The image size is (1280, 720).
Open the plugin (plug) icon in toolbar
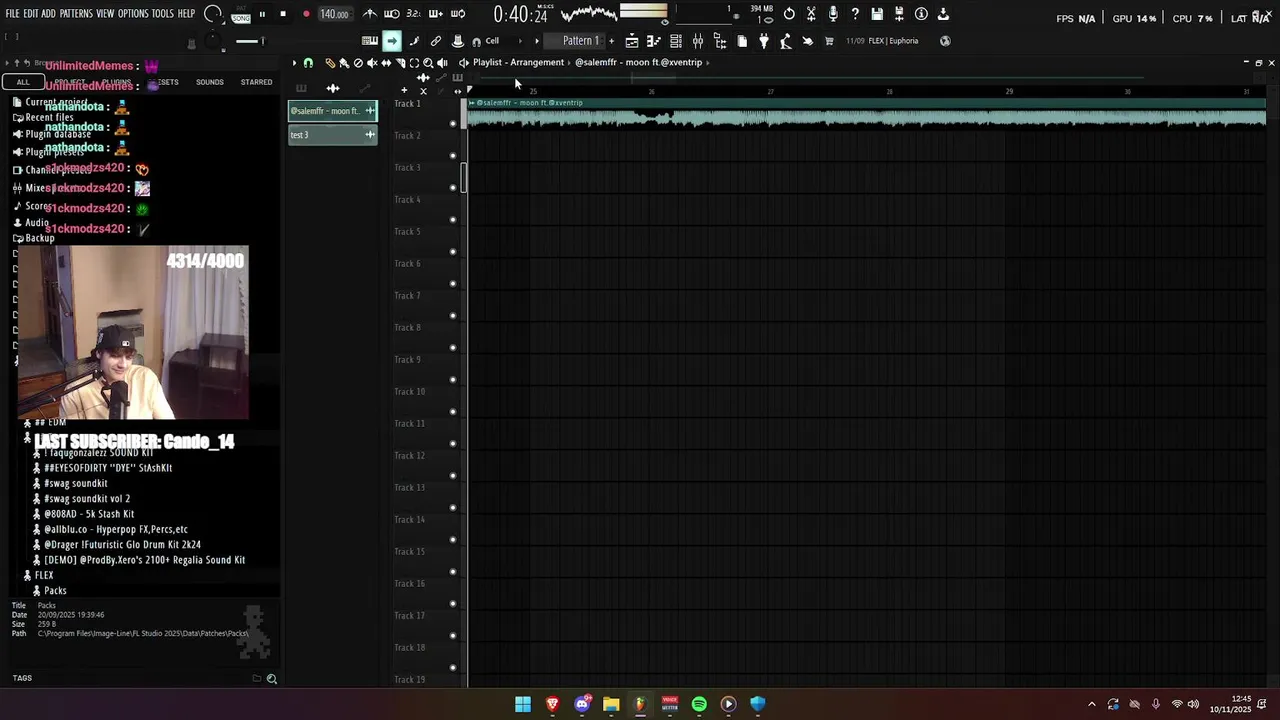(x=764, y=41)
